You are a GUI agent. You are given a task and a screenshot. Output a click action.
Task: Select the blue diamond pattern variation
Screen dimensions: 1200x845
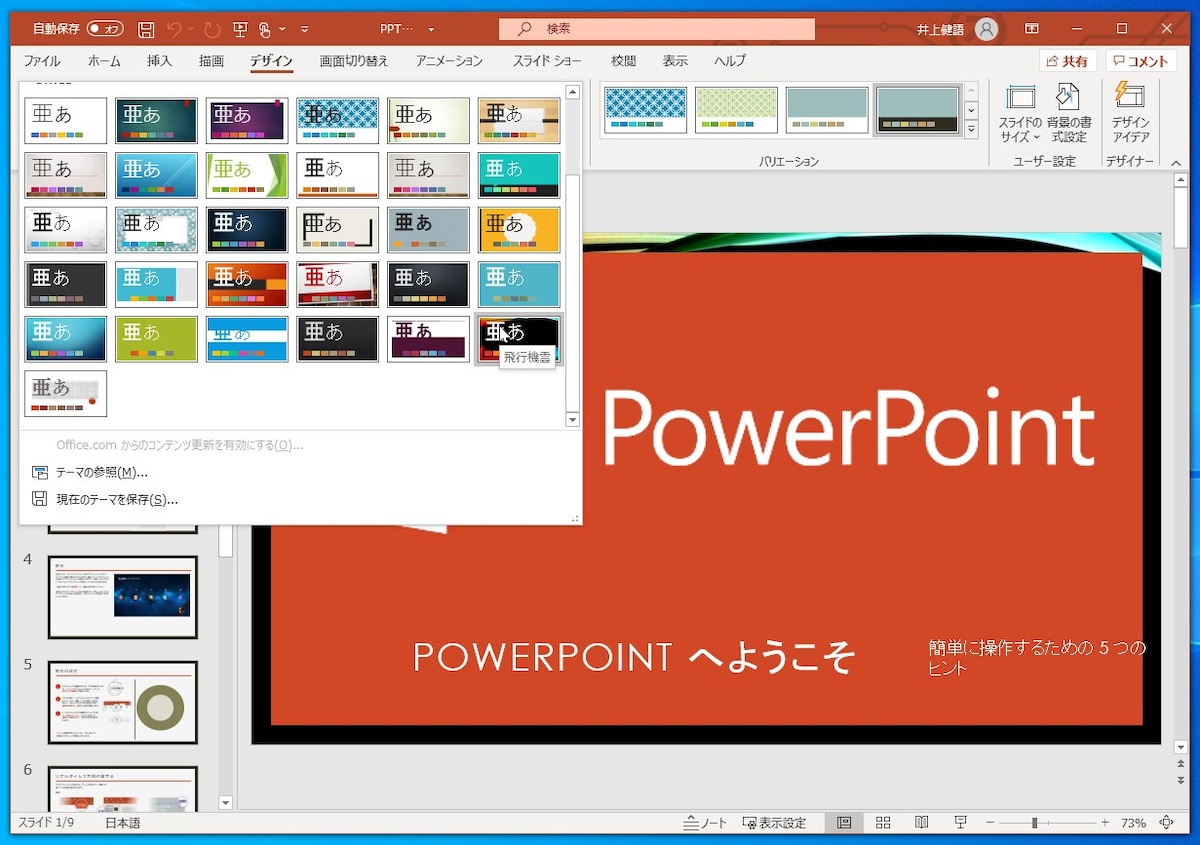646,110
